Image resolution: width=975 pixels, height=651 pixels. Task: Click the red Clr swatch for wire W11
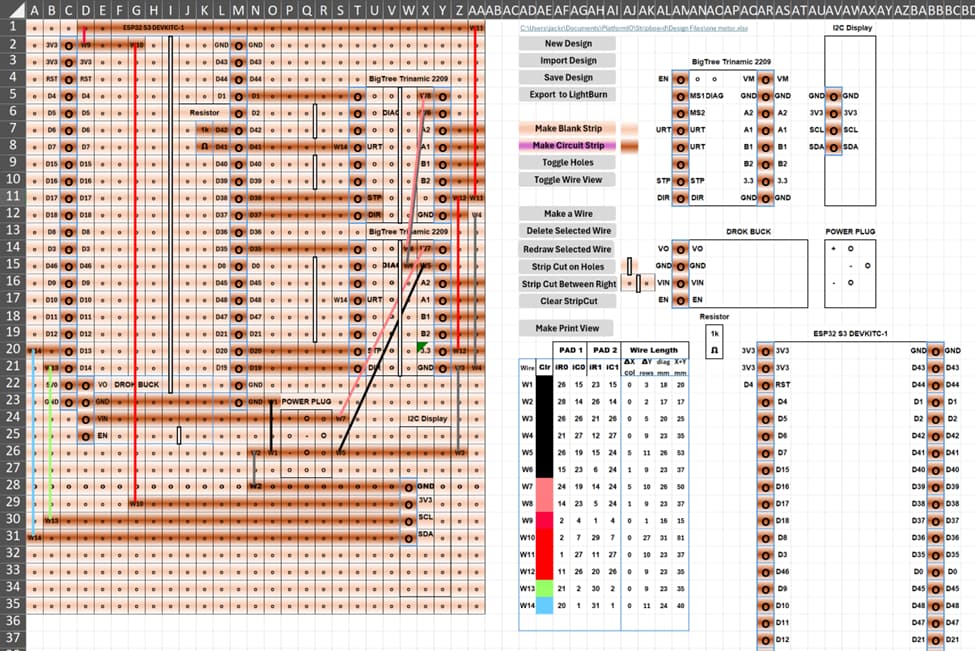point(545,554)
